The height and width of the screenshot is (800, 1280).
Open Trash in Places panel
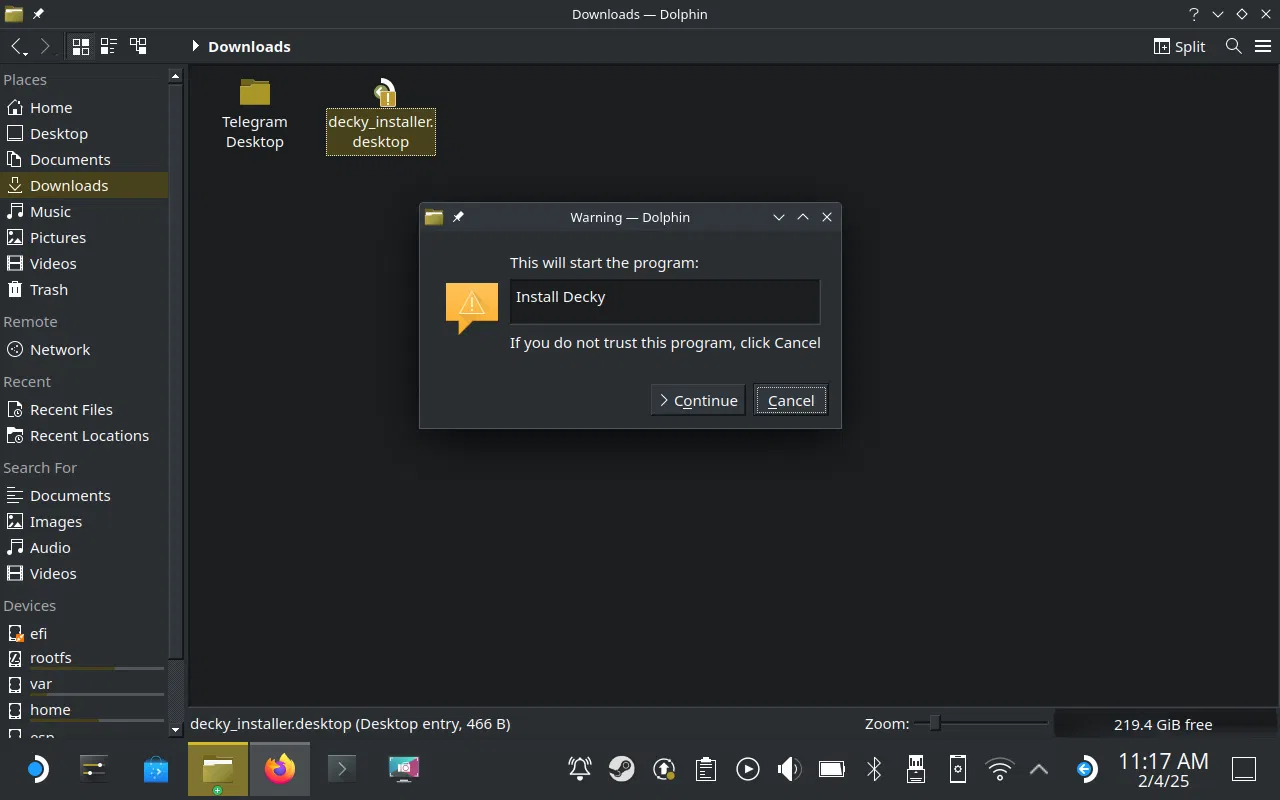coord(85,289)
